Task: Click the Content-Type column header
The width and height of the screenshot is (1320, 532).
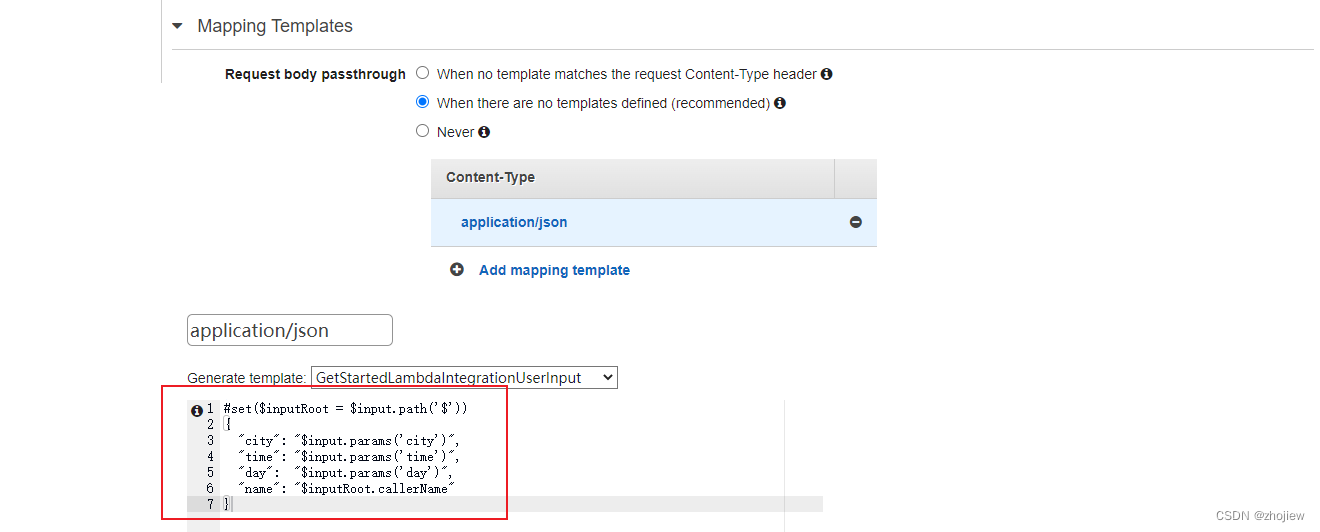Action: [x=490, y=177]
